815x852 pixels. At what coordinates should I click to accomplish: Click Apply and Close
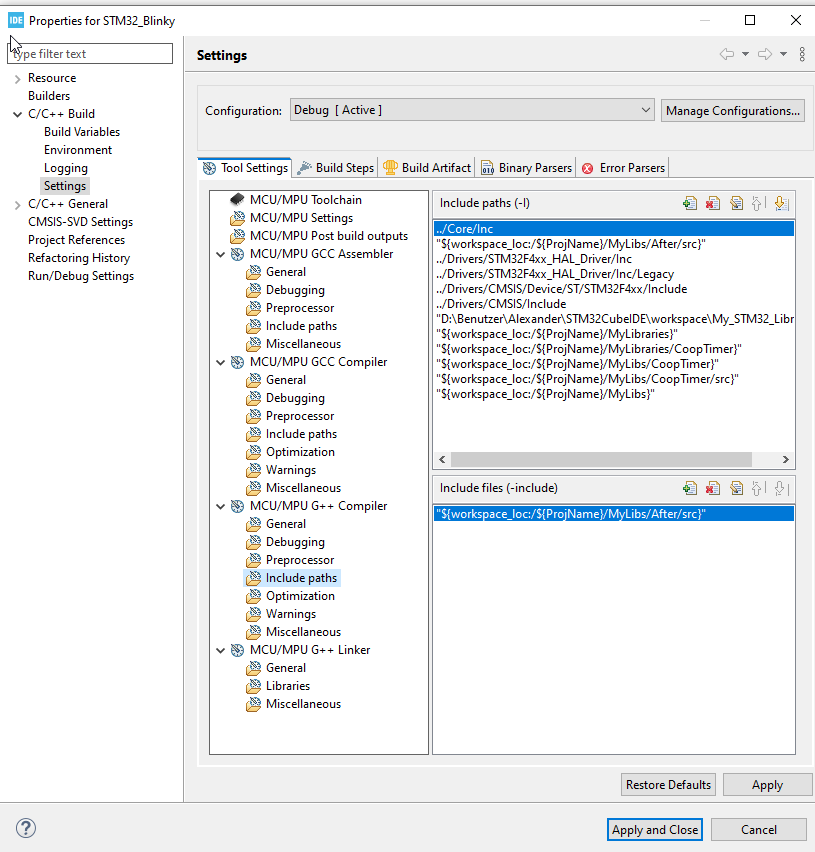pos(654,830)
